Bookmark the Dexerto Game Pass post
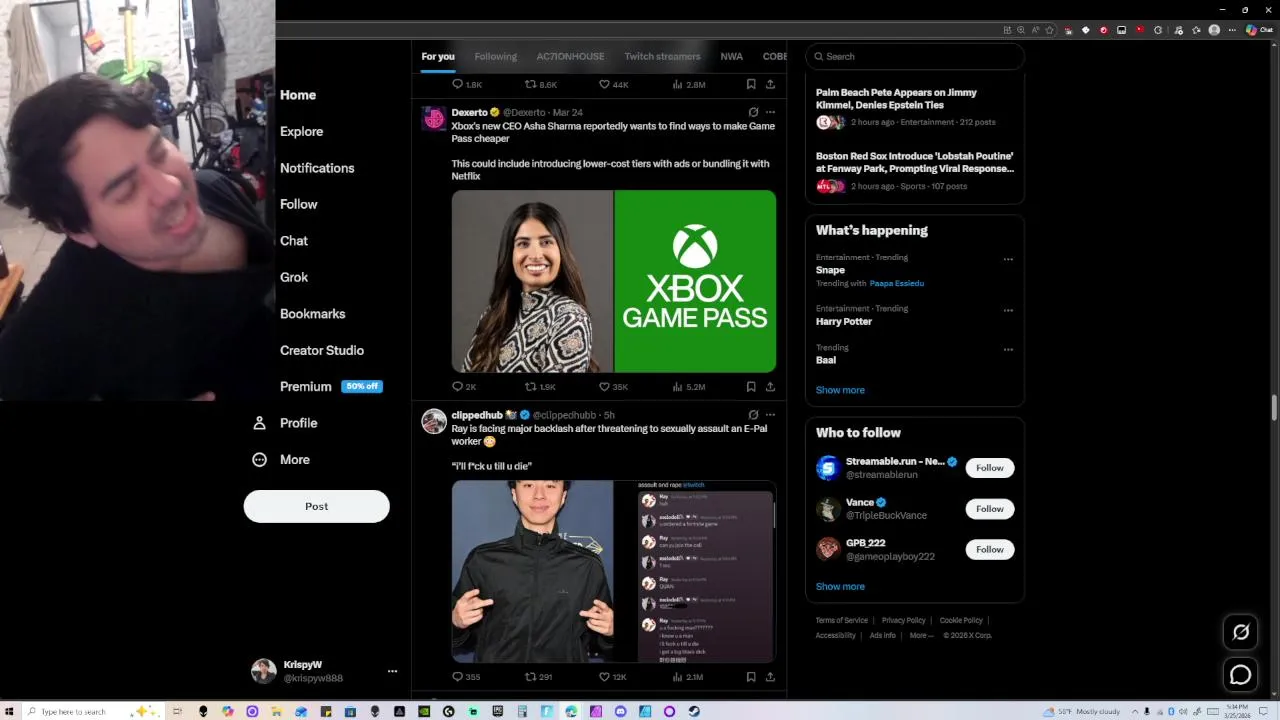Screen dimensions: 1280x720 click(x=751, y=386)
